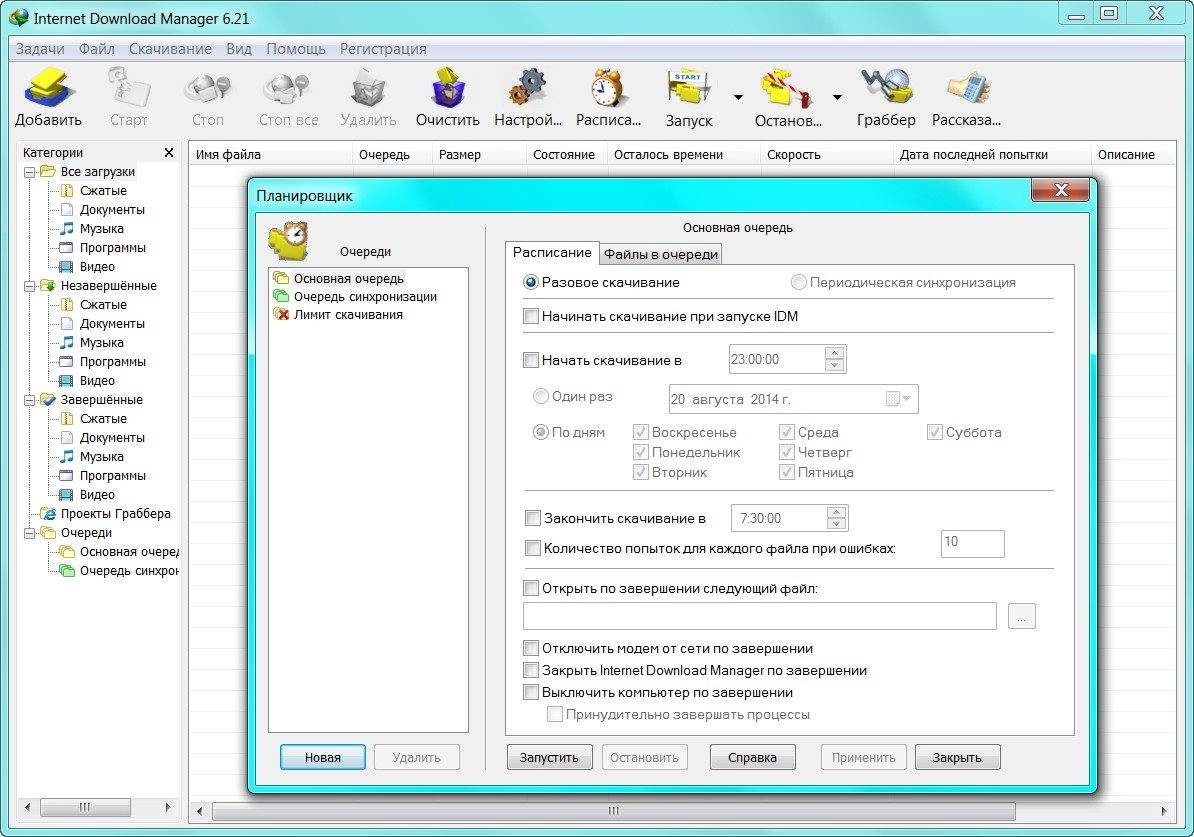Open the Скачивание menu
This screenshot has height=837, width=1194.
click(x=170, y=49)
